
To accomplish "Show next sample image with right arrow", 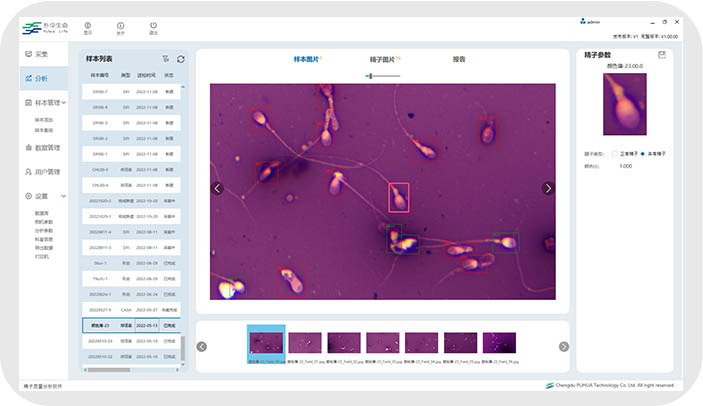I will point(547,188).
